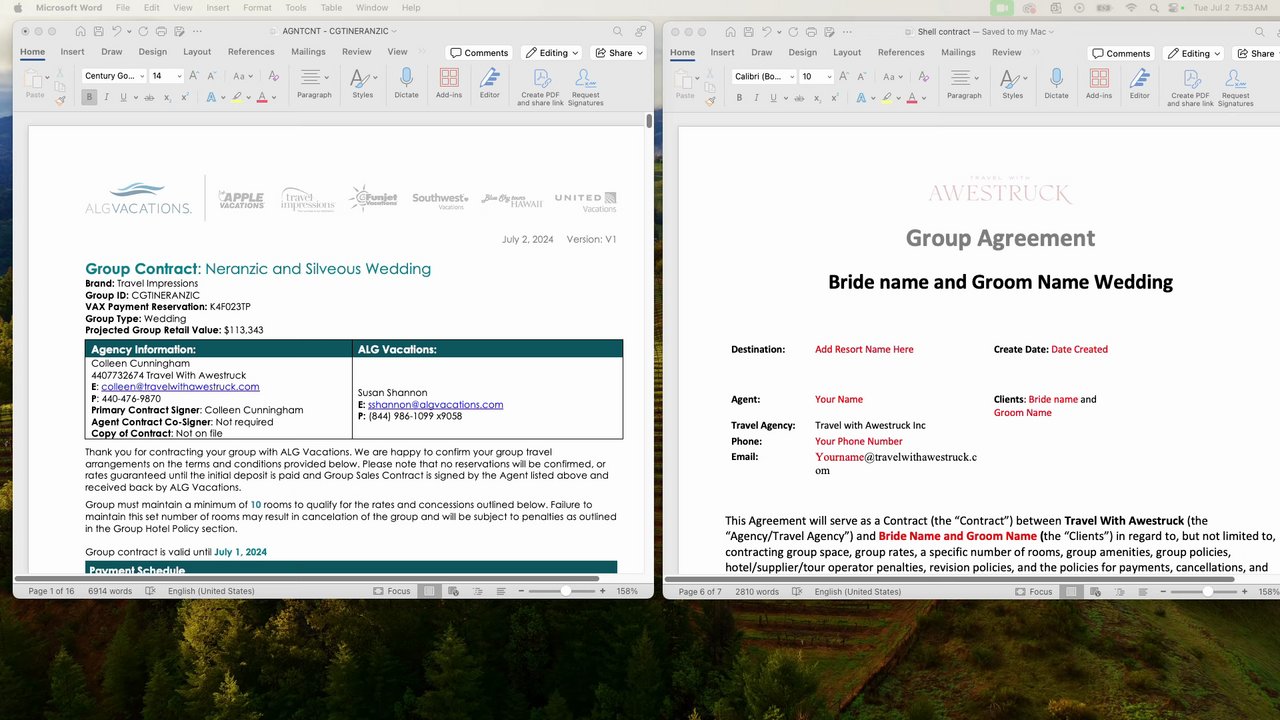Click Comments button in the AGNTCNT window
Viewport: 1280px width, 720px height.
[x=480, y=53]
